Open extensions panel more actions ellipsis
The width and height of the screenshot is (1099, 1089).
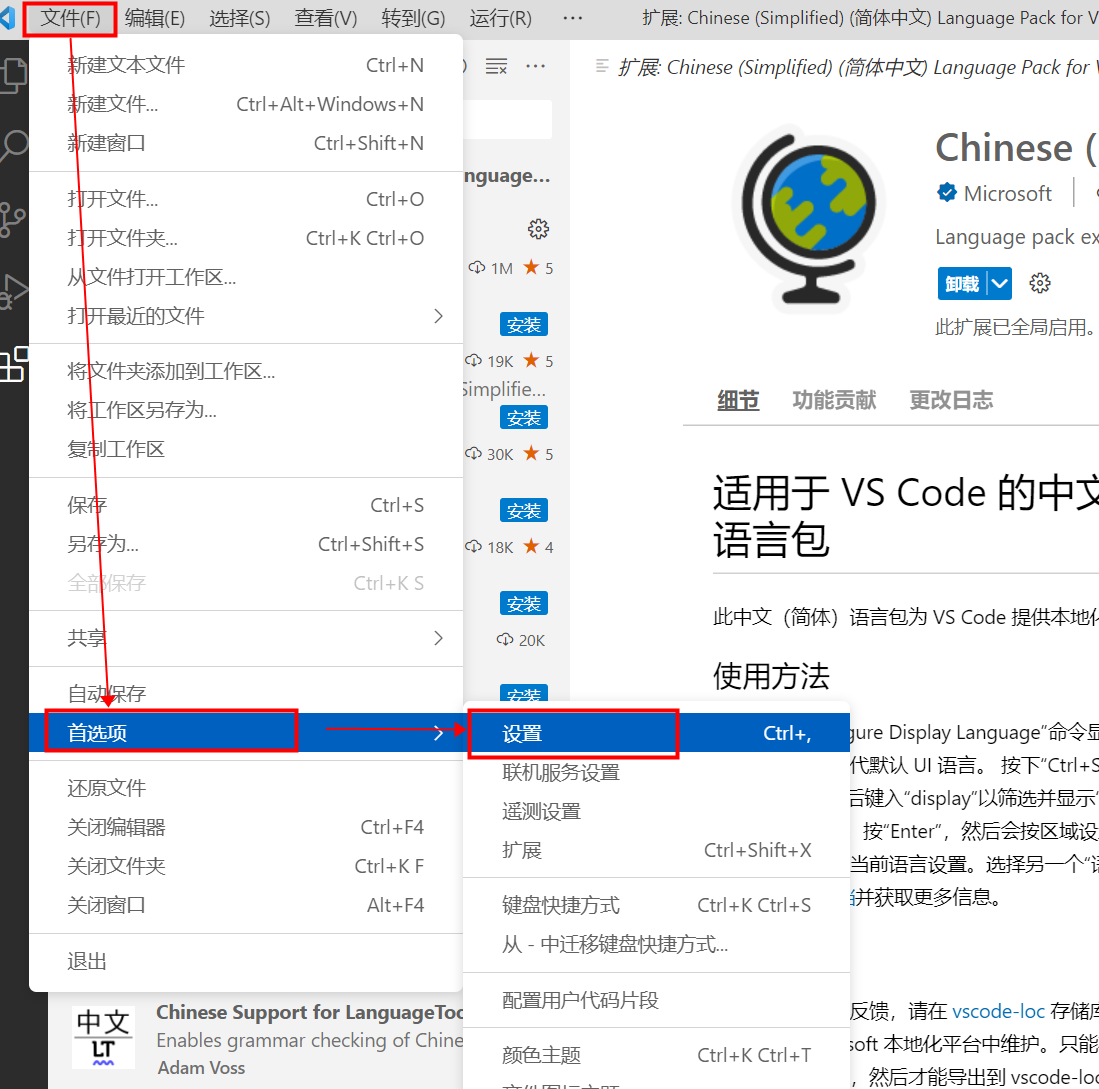pyautogui.click(x=535, y=67)
